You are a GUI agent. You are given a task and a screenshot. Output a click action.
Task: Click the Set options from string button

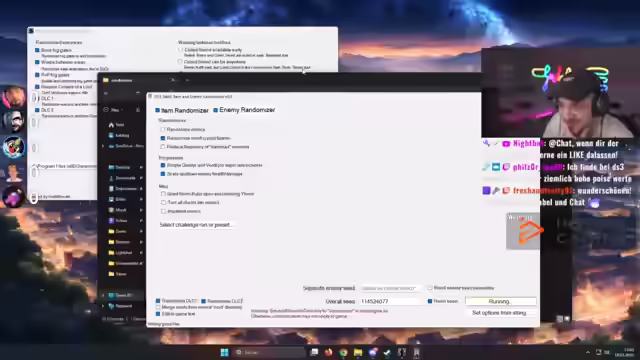point(499,313)
